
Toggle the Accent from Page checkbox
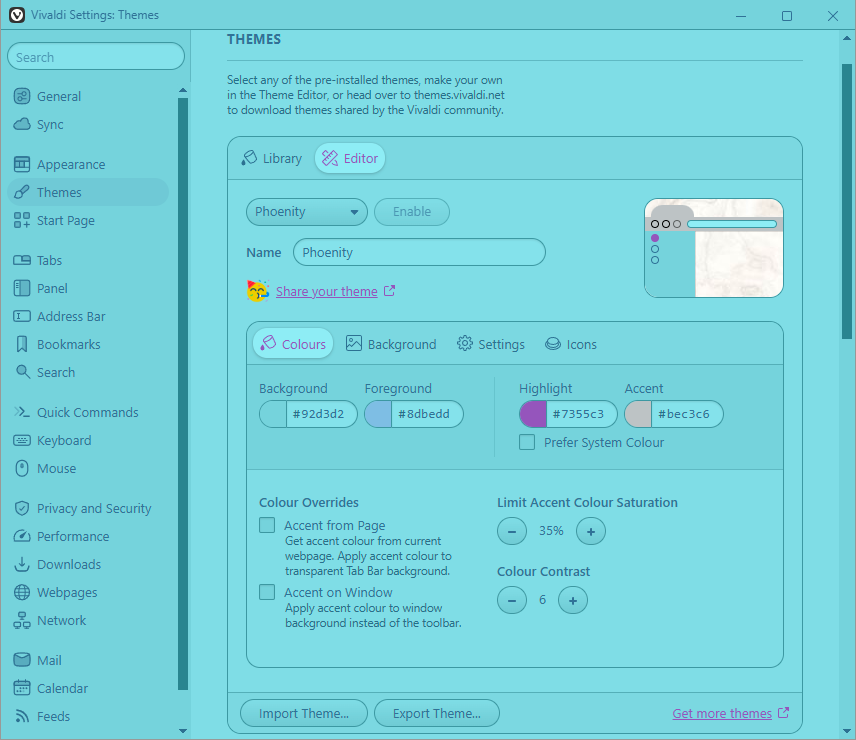(x=267, y=525)
